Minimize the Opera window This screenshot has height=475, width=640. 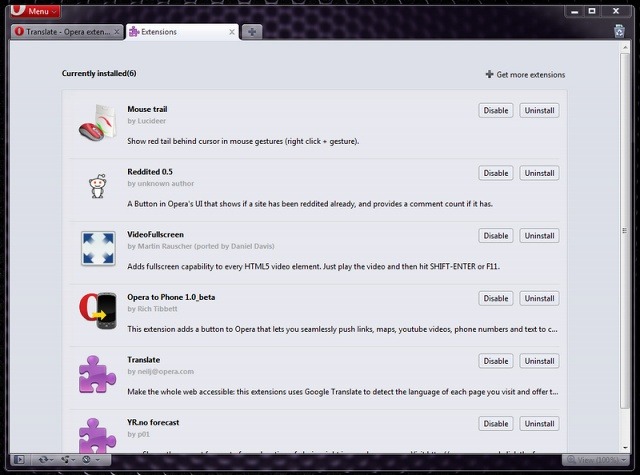(x=575, y=11)
